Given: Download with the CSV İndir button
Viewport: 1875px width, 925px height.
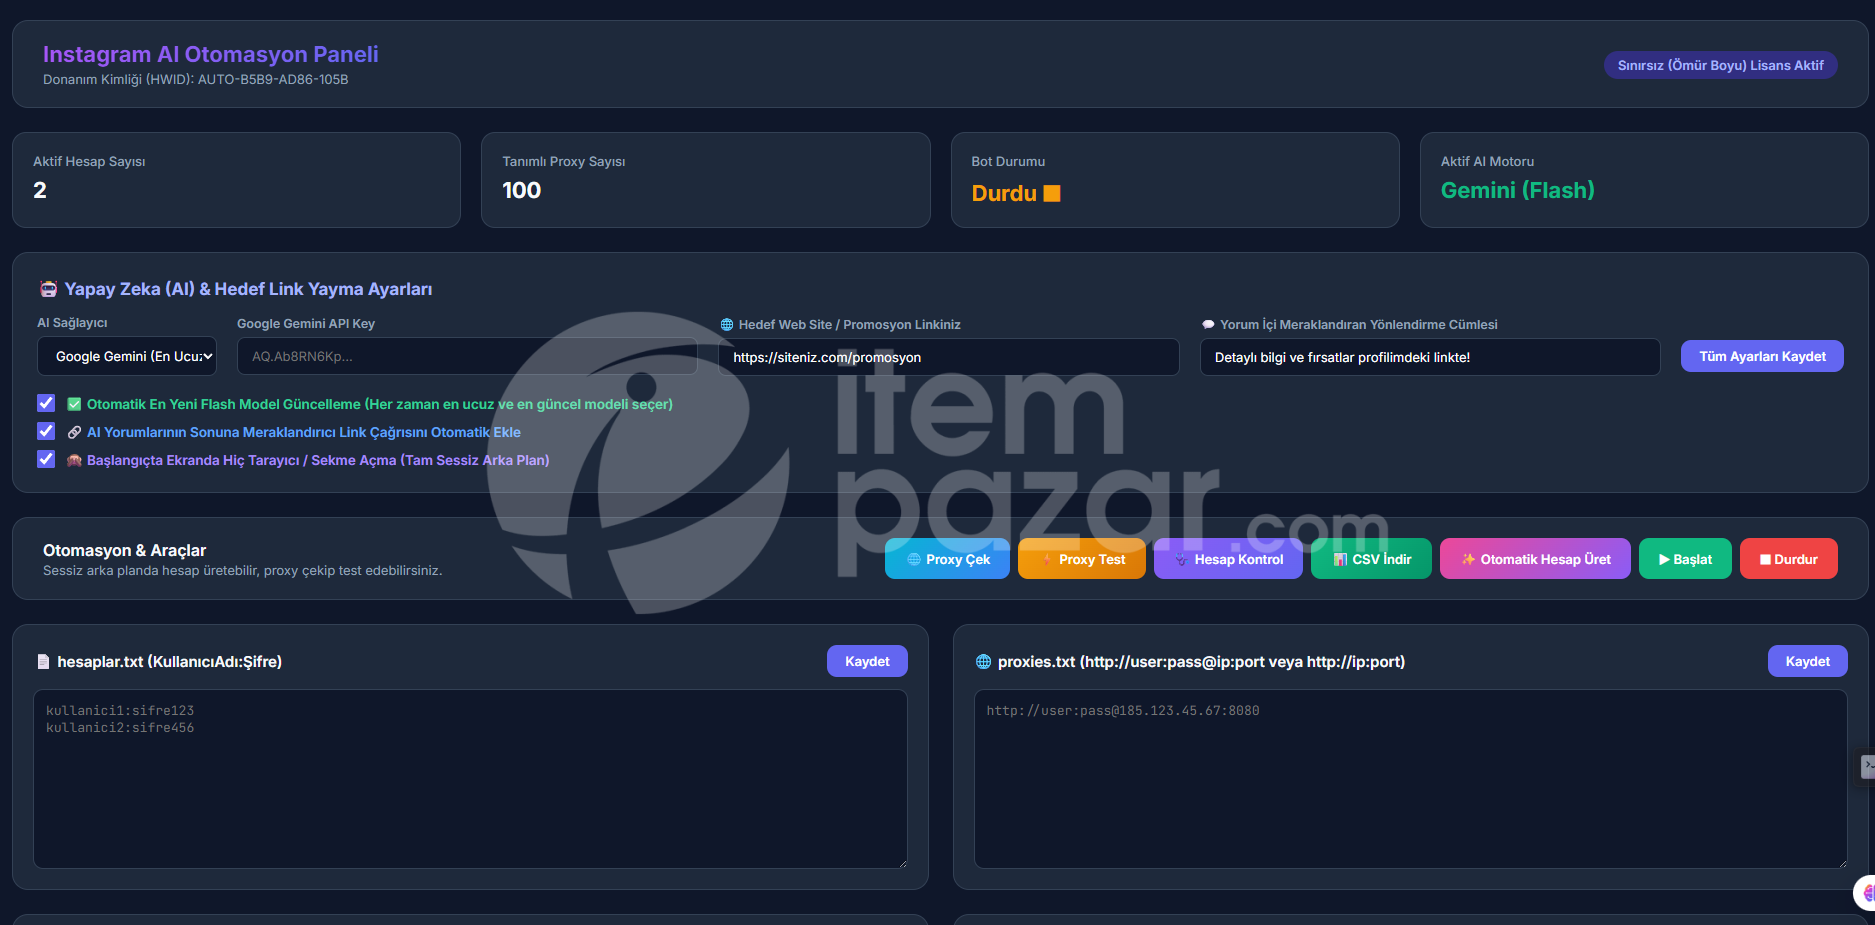Looking at the screenshot, I should coord(1371,559).
